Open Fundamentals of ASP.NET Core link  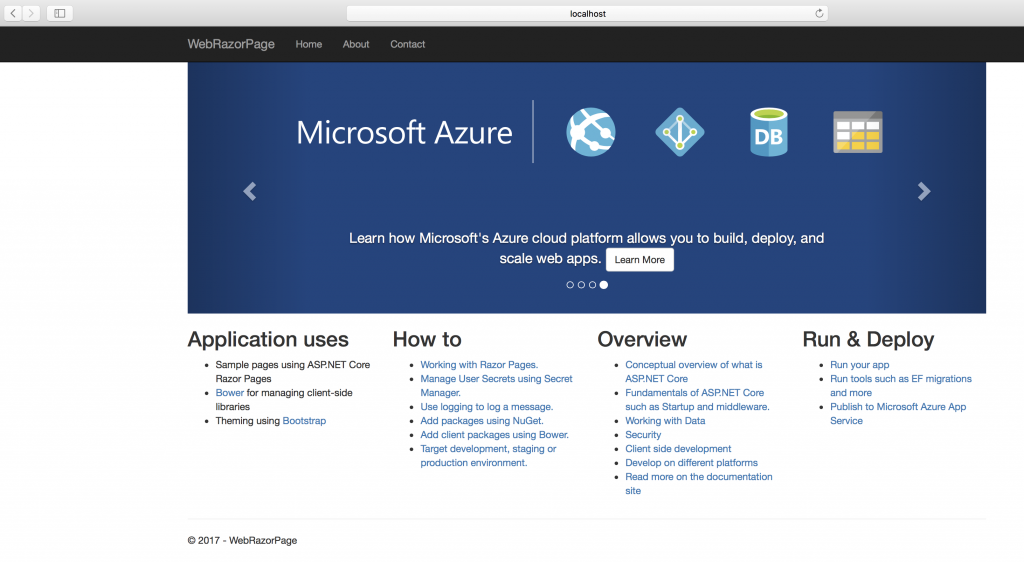pos(697,399)
